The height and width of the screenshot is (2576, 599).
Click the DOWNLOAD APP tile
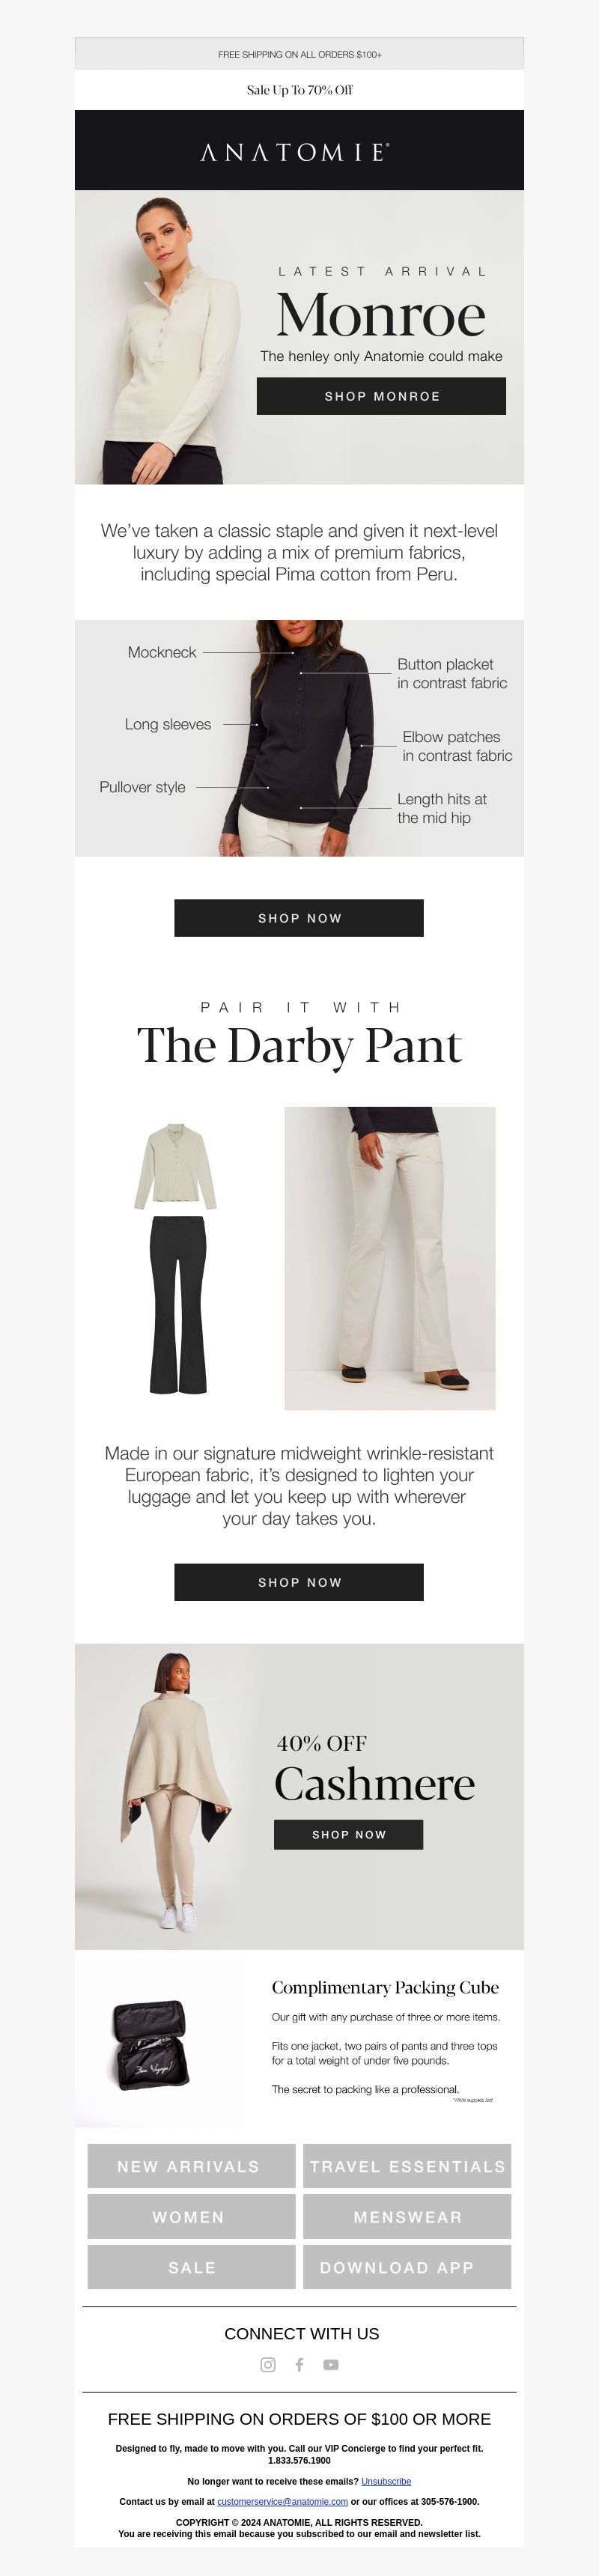[407, 2267]
